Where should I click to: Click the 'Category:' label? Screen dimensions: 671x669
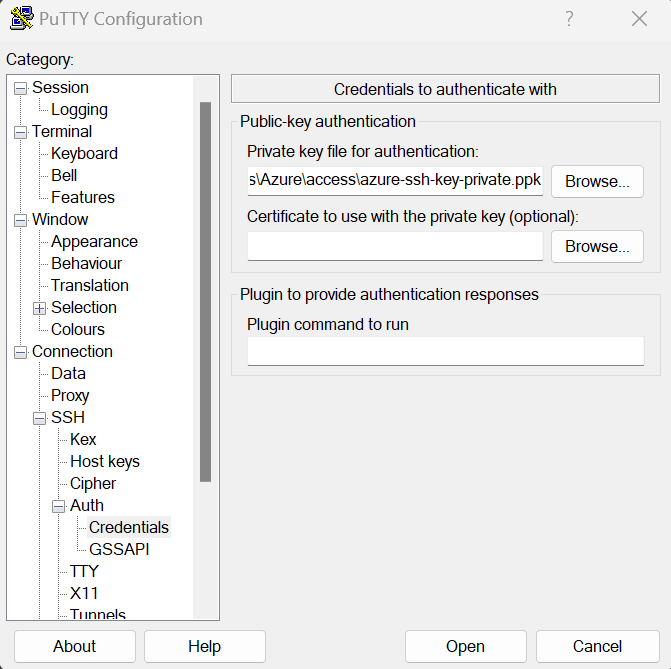pyautogui.click(x=40, y=59)
